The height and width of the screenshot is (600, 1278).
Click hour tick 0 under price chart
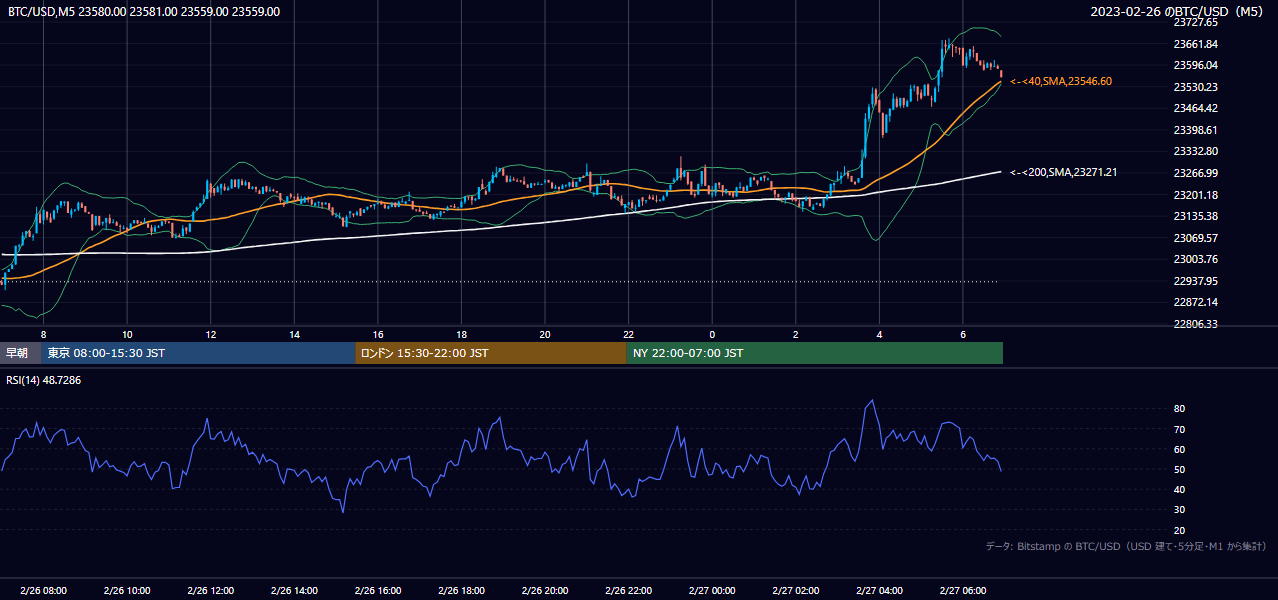pyautogui.click(x=712, y=334)
